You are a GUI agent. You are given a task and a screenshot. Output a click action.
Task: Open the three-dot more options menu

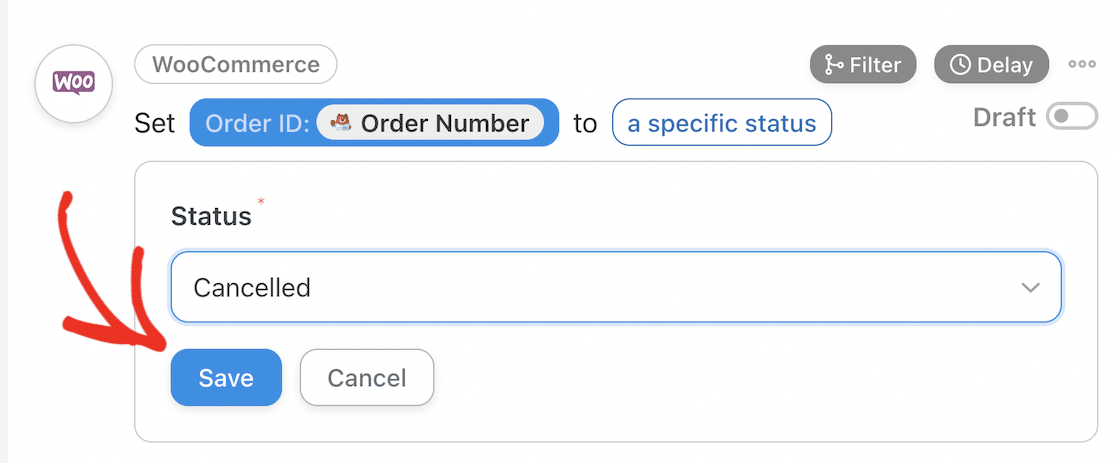pyautogui.click(x=1082, y=65)
